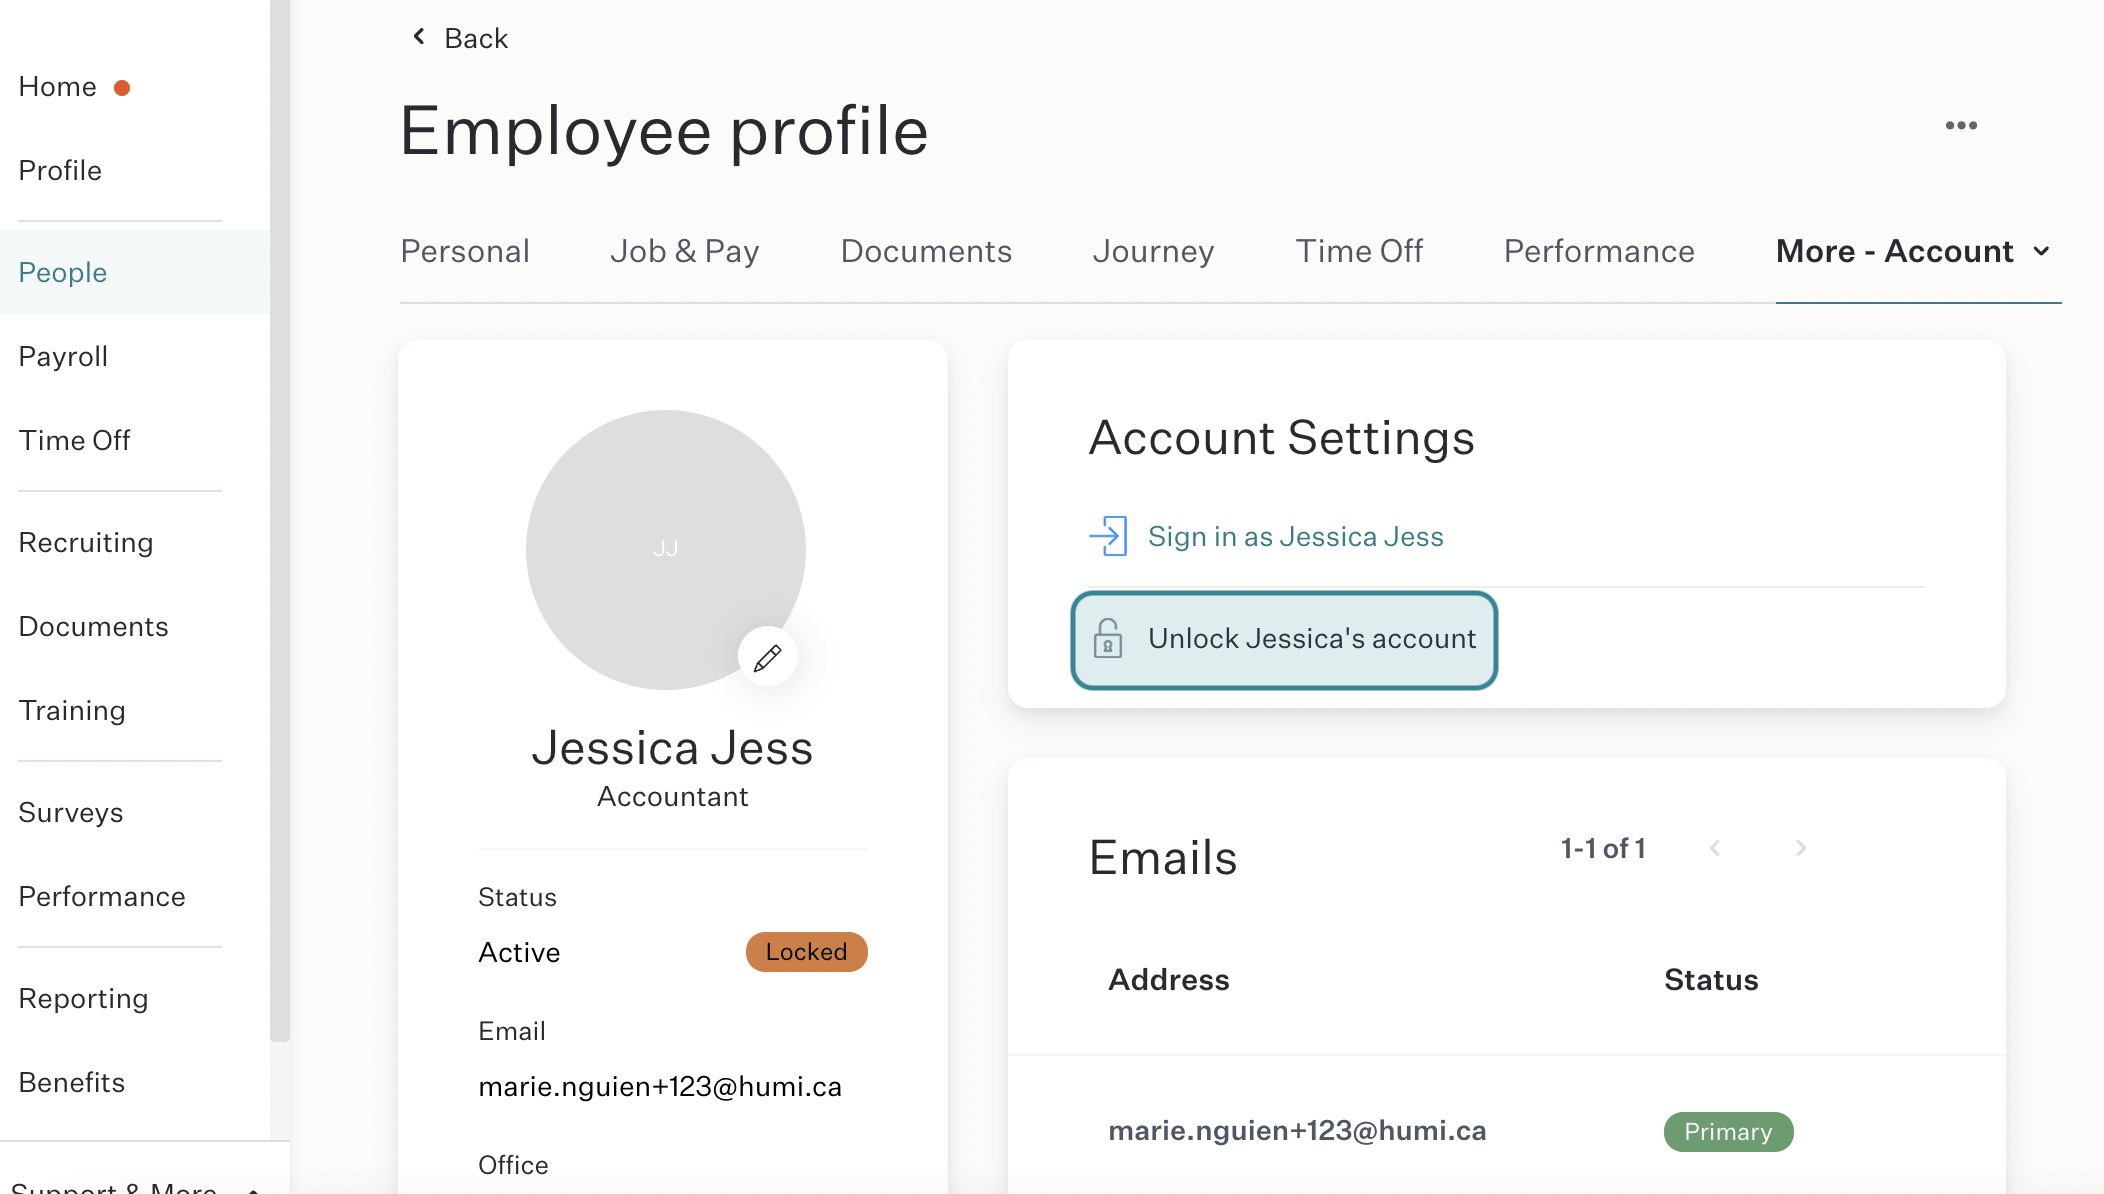Open the Documents profile tab
This screenshot has width=2104, height=1194.
tap(926, 251)
